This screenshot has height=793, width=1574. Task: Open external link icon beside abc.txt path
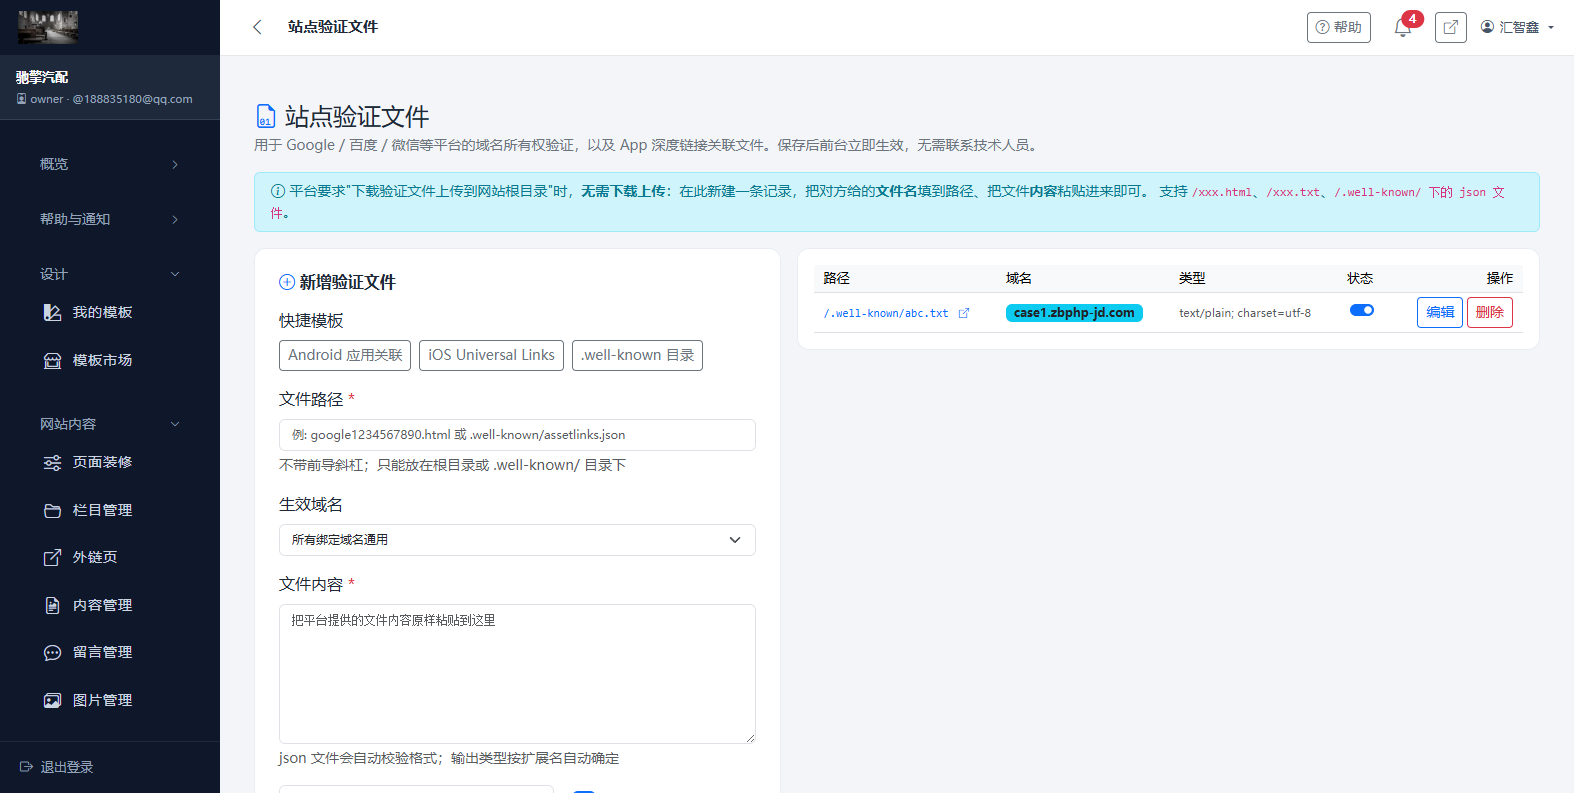click(x=964, y=313)
